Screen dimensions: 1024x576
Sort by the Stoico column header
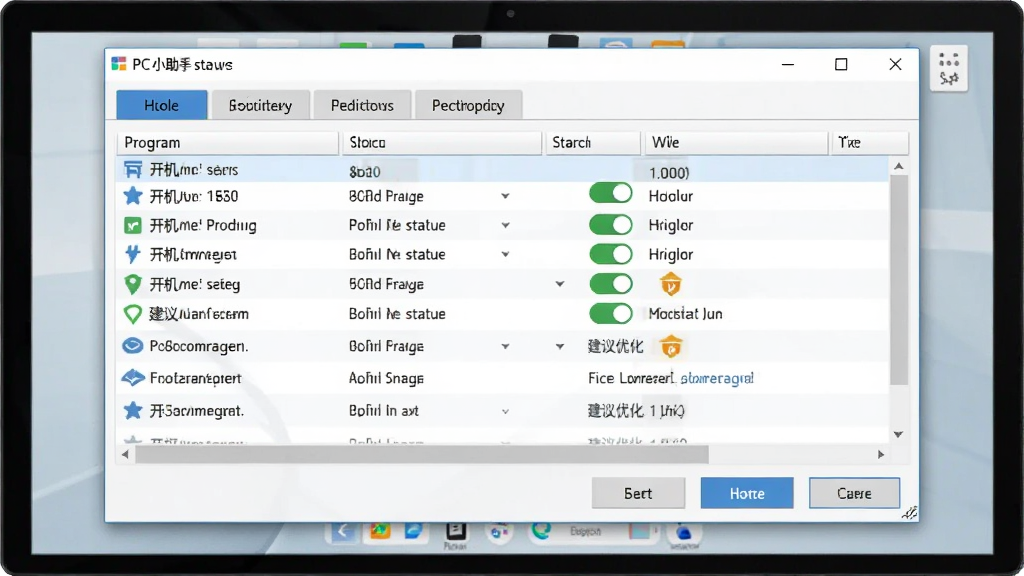tap(442, 142)
